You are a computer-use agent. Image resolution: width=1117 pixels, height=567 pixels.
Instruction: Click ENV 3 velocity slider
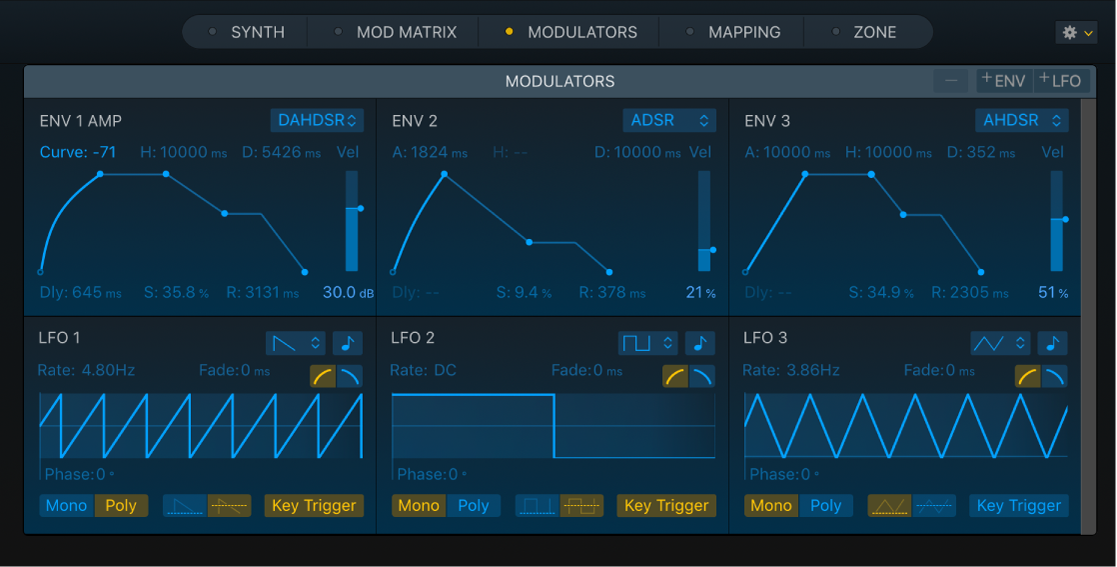pos(1057,221)
